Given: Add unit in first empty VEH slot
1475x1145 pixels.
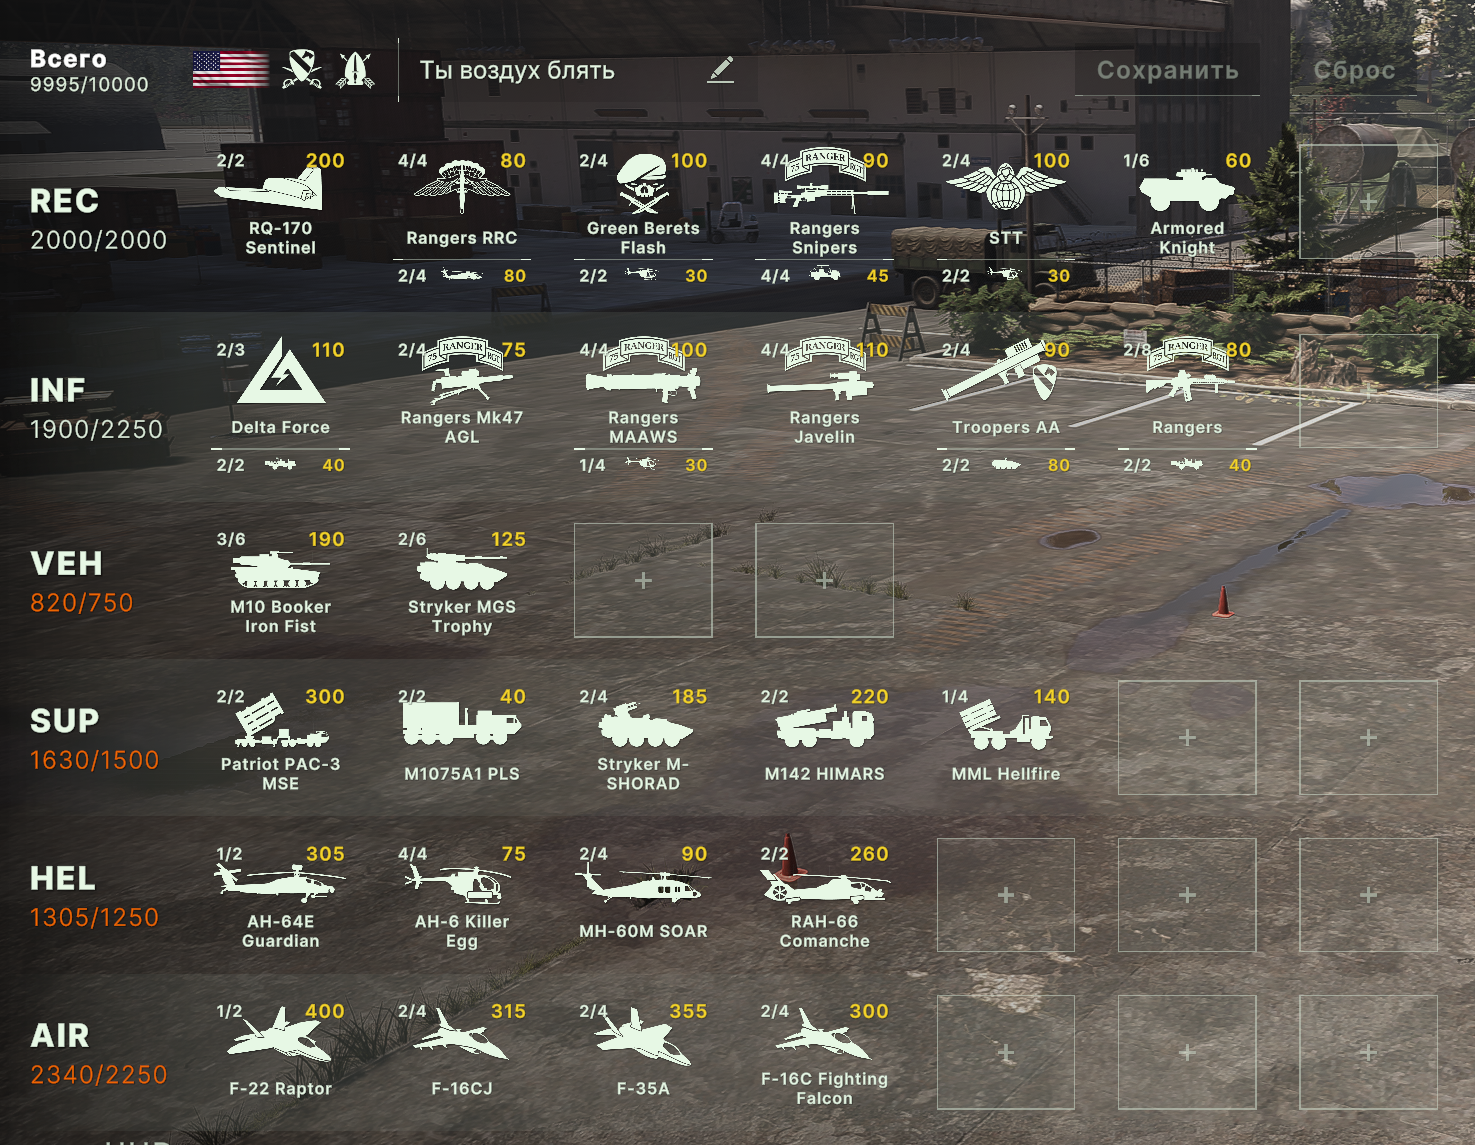Looking at the screenshot, I should point(643,581).
